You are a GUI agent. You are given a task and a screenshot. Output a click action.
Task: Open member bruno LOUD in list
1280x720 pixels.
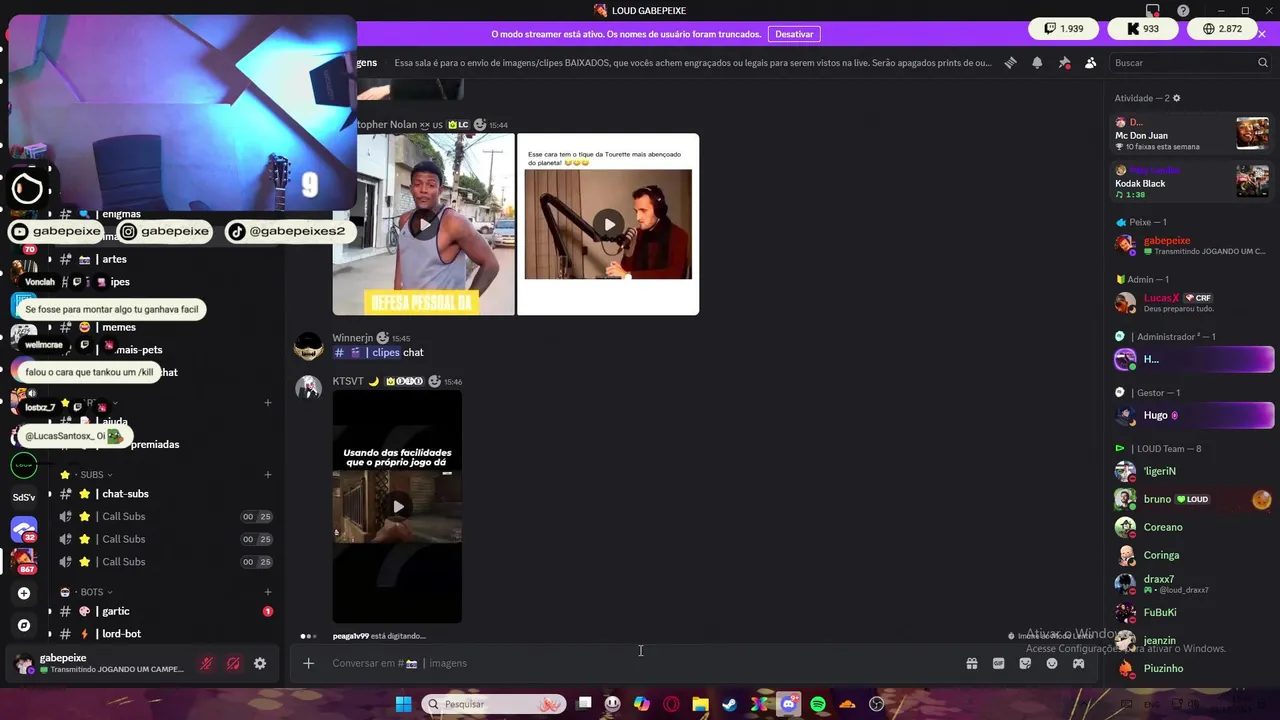[1192, 499]
